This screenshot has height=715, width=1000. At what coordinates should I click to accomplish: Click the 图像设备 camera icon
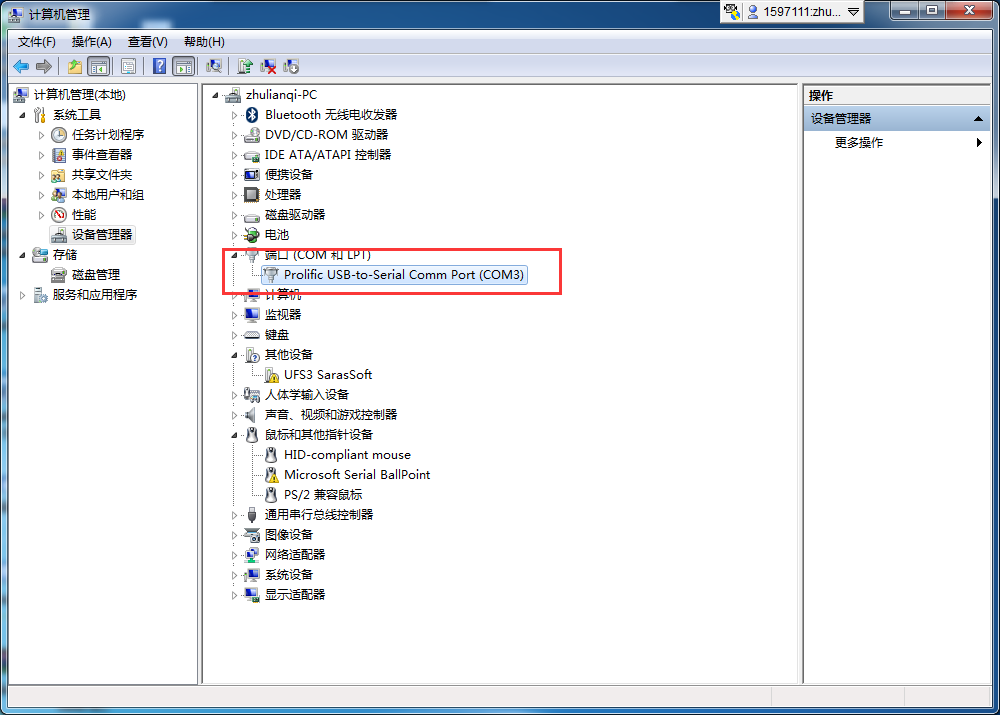pyautogui.click(x=252, y=534)
